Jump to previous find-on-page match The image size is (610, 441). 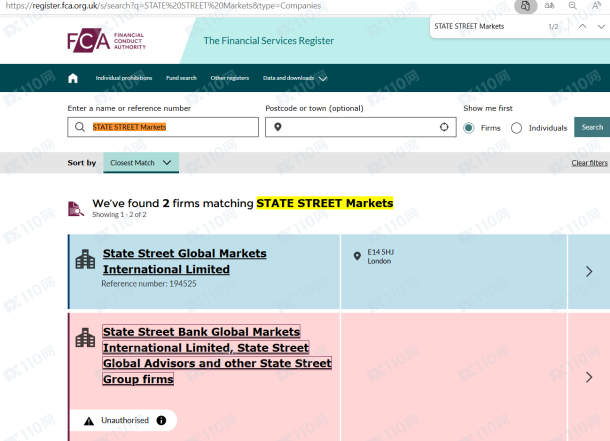point(582,26)
